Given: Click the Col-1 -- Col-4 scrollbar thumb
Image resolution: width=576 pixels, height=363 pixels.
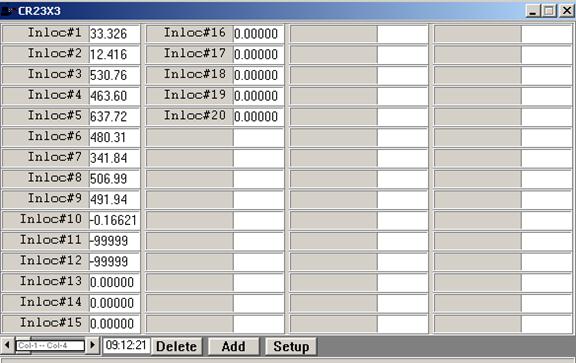Looking at the screenshot, I should tap(50, 346).
